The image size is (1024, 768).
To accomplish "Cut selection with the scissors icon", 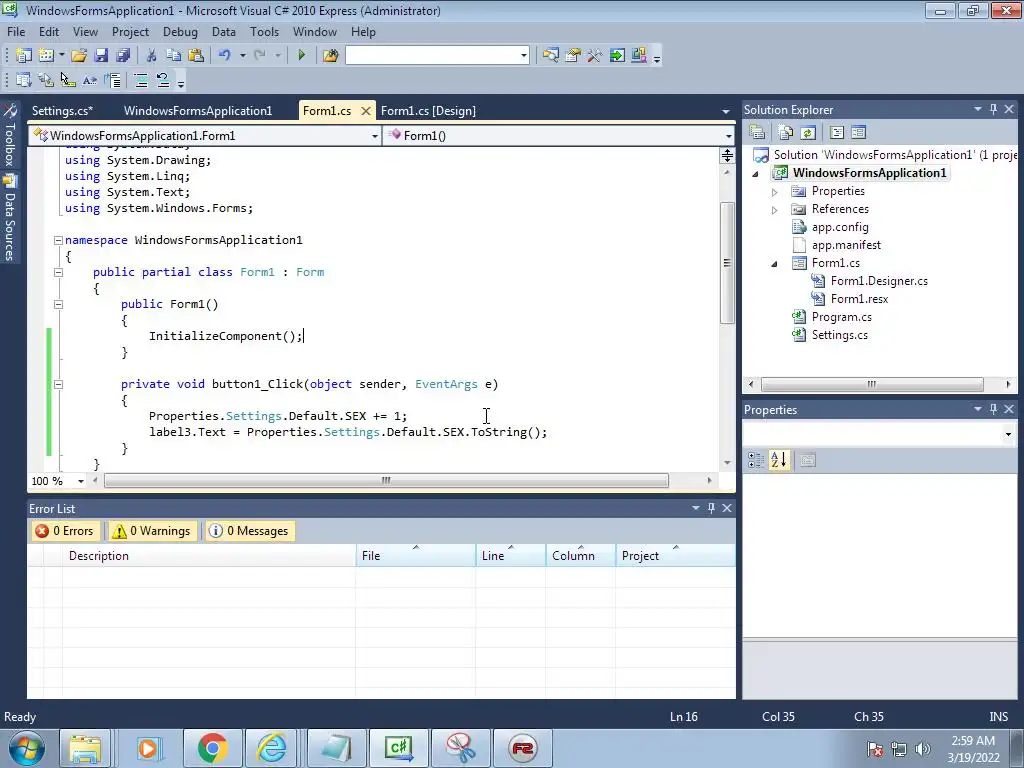I will pos(151,56).
